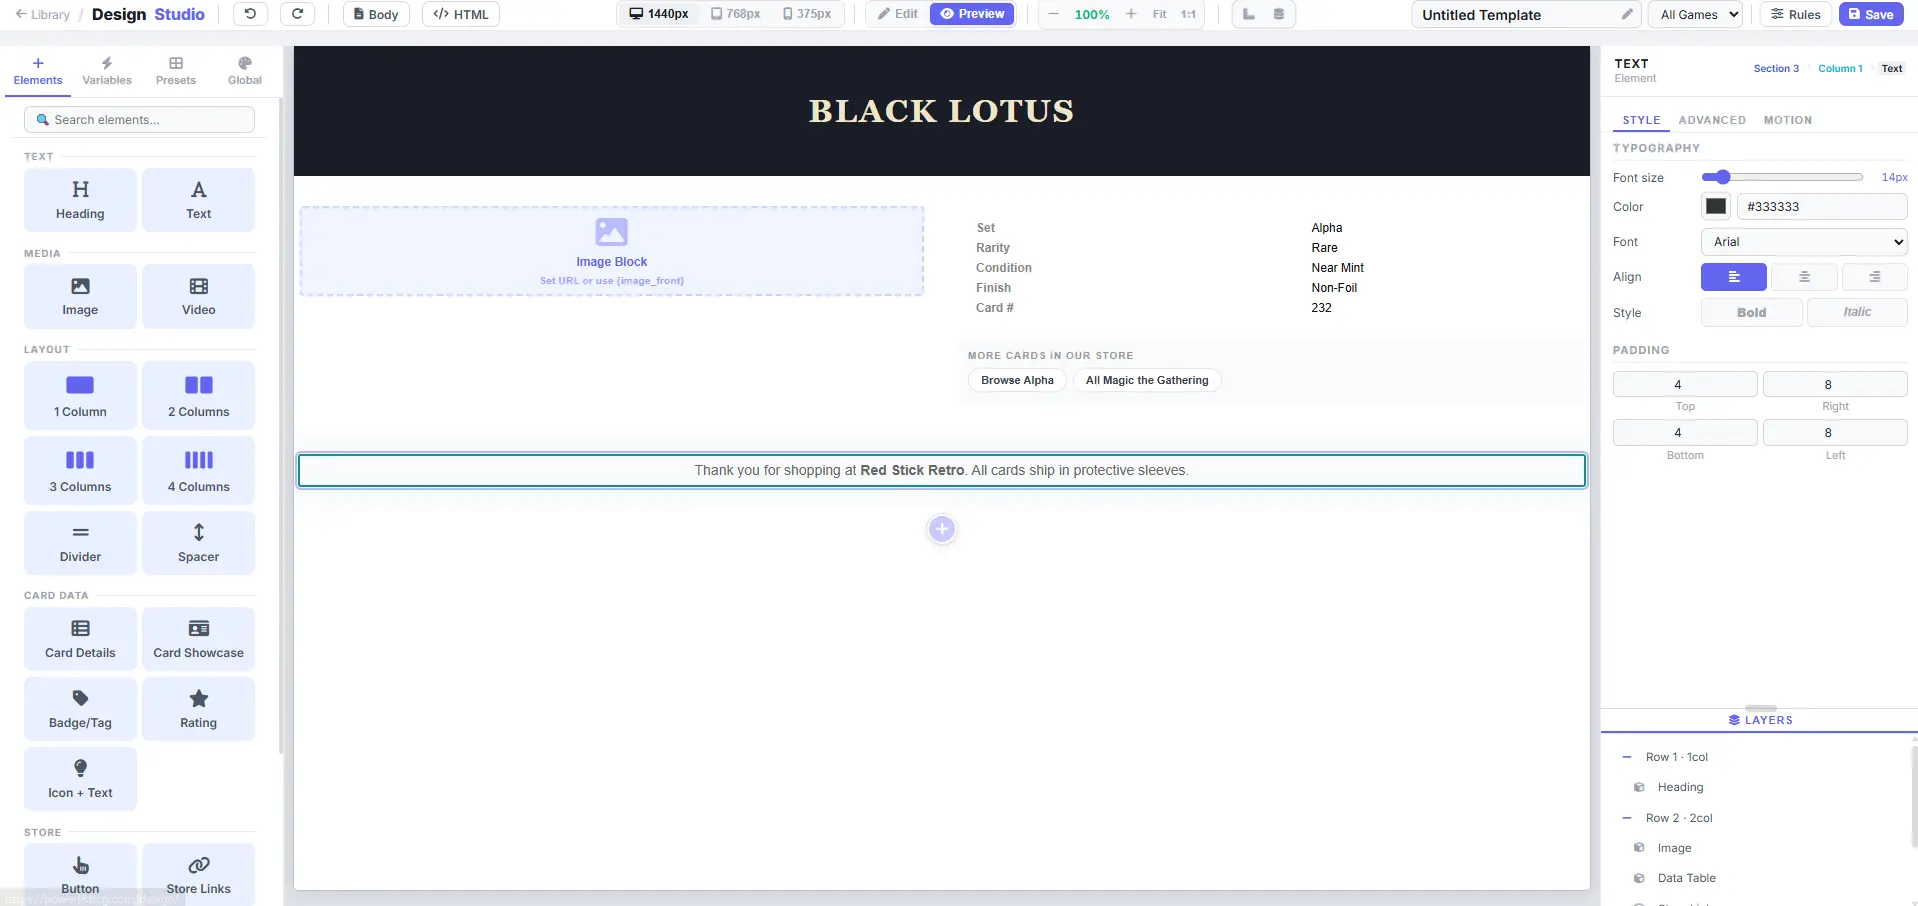Collapse Row 2 · 2col in Layers
This screenshot has height=906, width=1918.
[x=1627, y=818]
